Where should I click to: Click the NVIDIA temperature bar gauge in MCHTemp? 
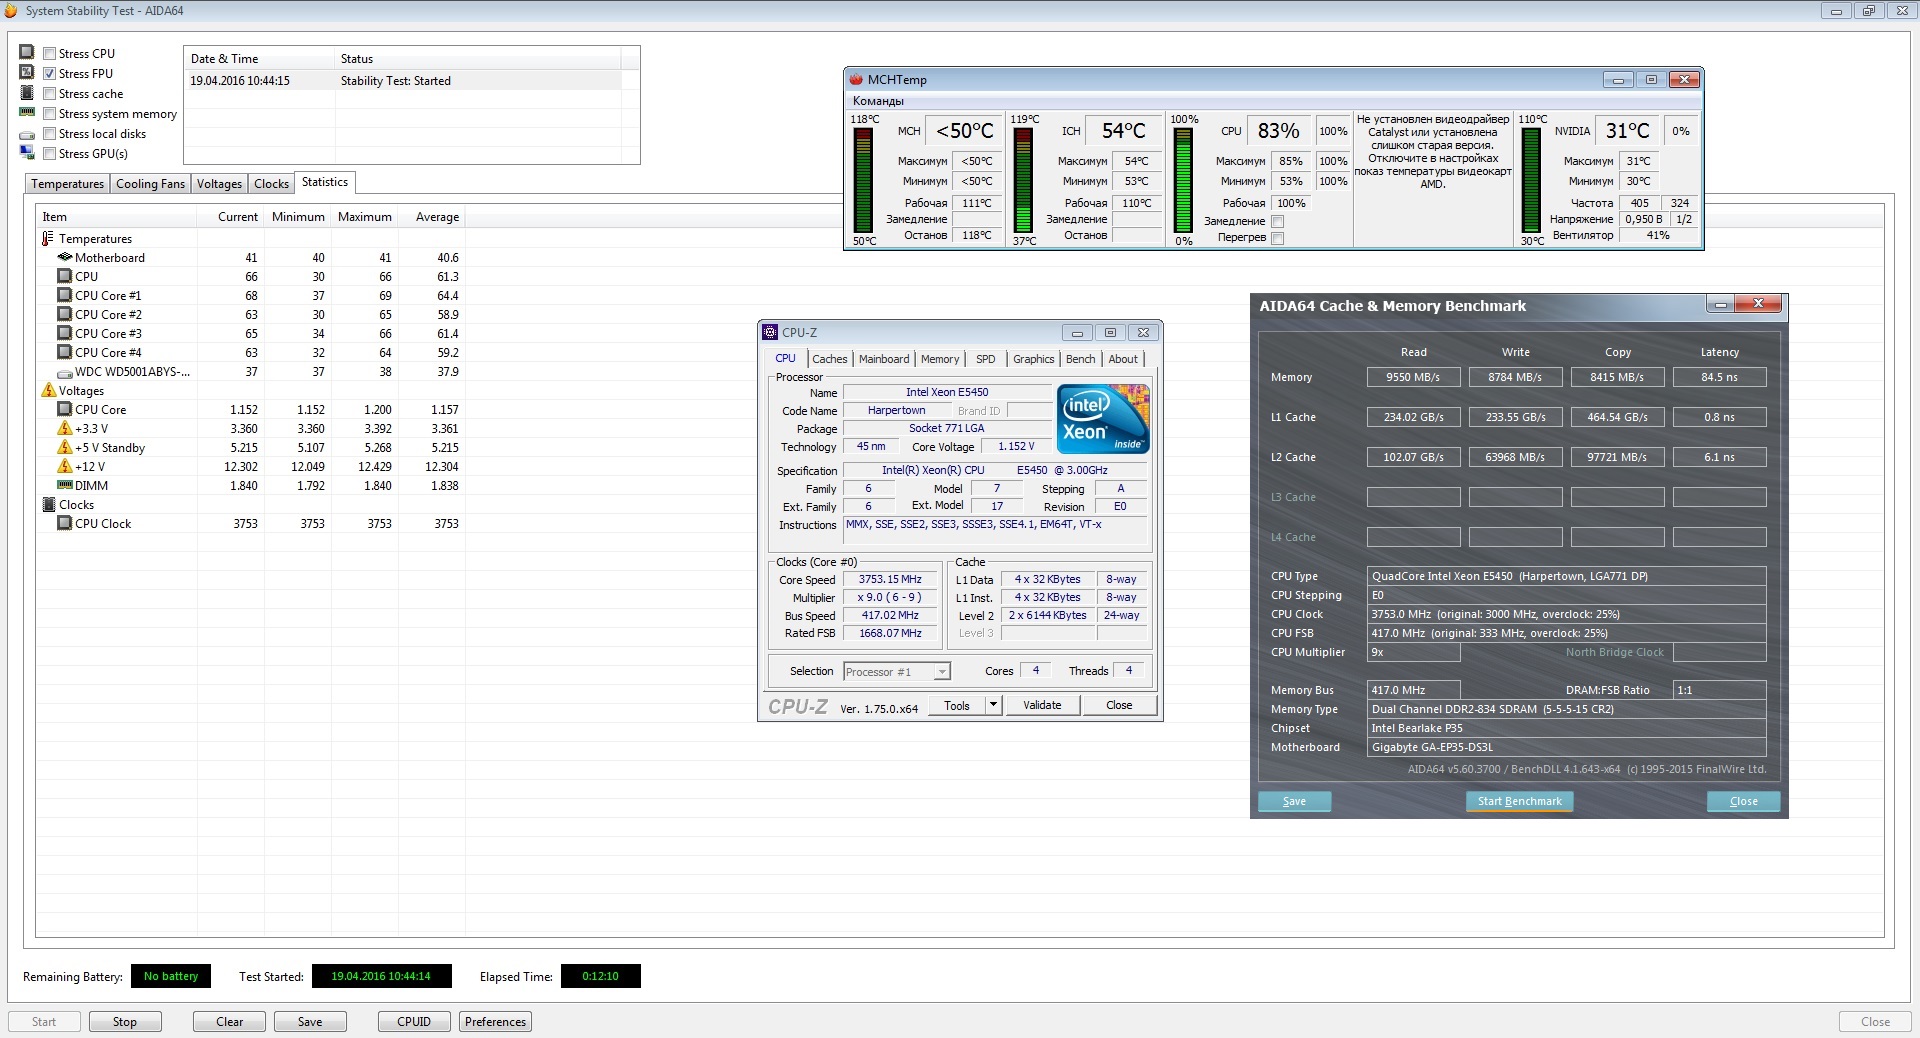point(1531,181)
